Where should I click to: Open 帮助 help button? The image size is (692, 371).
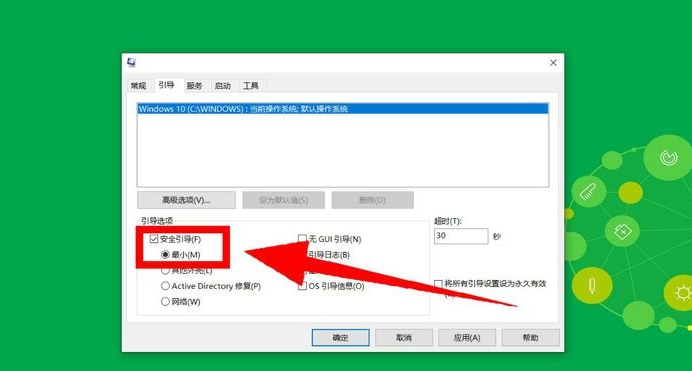pyautogui.click(x=530, y=337)
